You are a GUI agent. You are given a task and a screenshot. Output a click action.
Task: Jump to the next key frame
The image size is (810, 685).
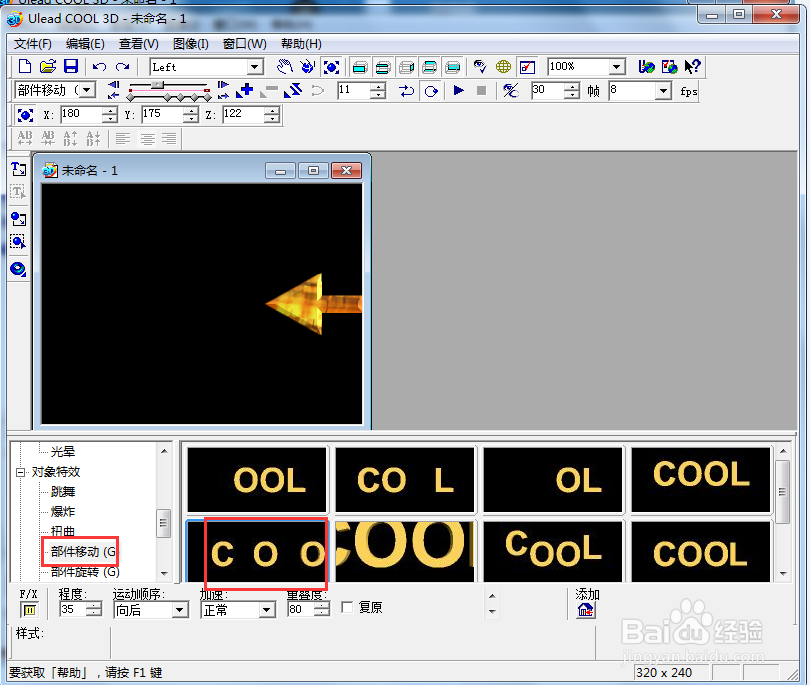click(x=223, y=95)
